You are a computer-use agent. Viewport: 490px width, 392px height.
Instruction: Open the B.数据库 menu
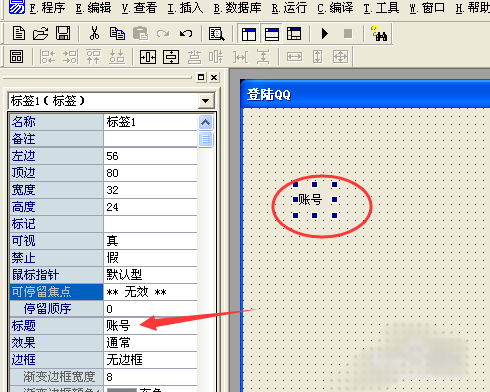coord(237,8)
